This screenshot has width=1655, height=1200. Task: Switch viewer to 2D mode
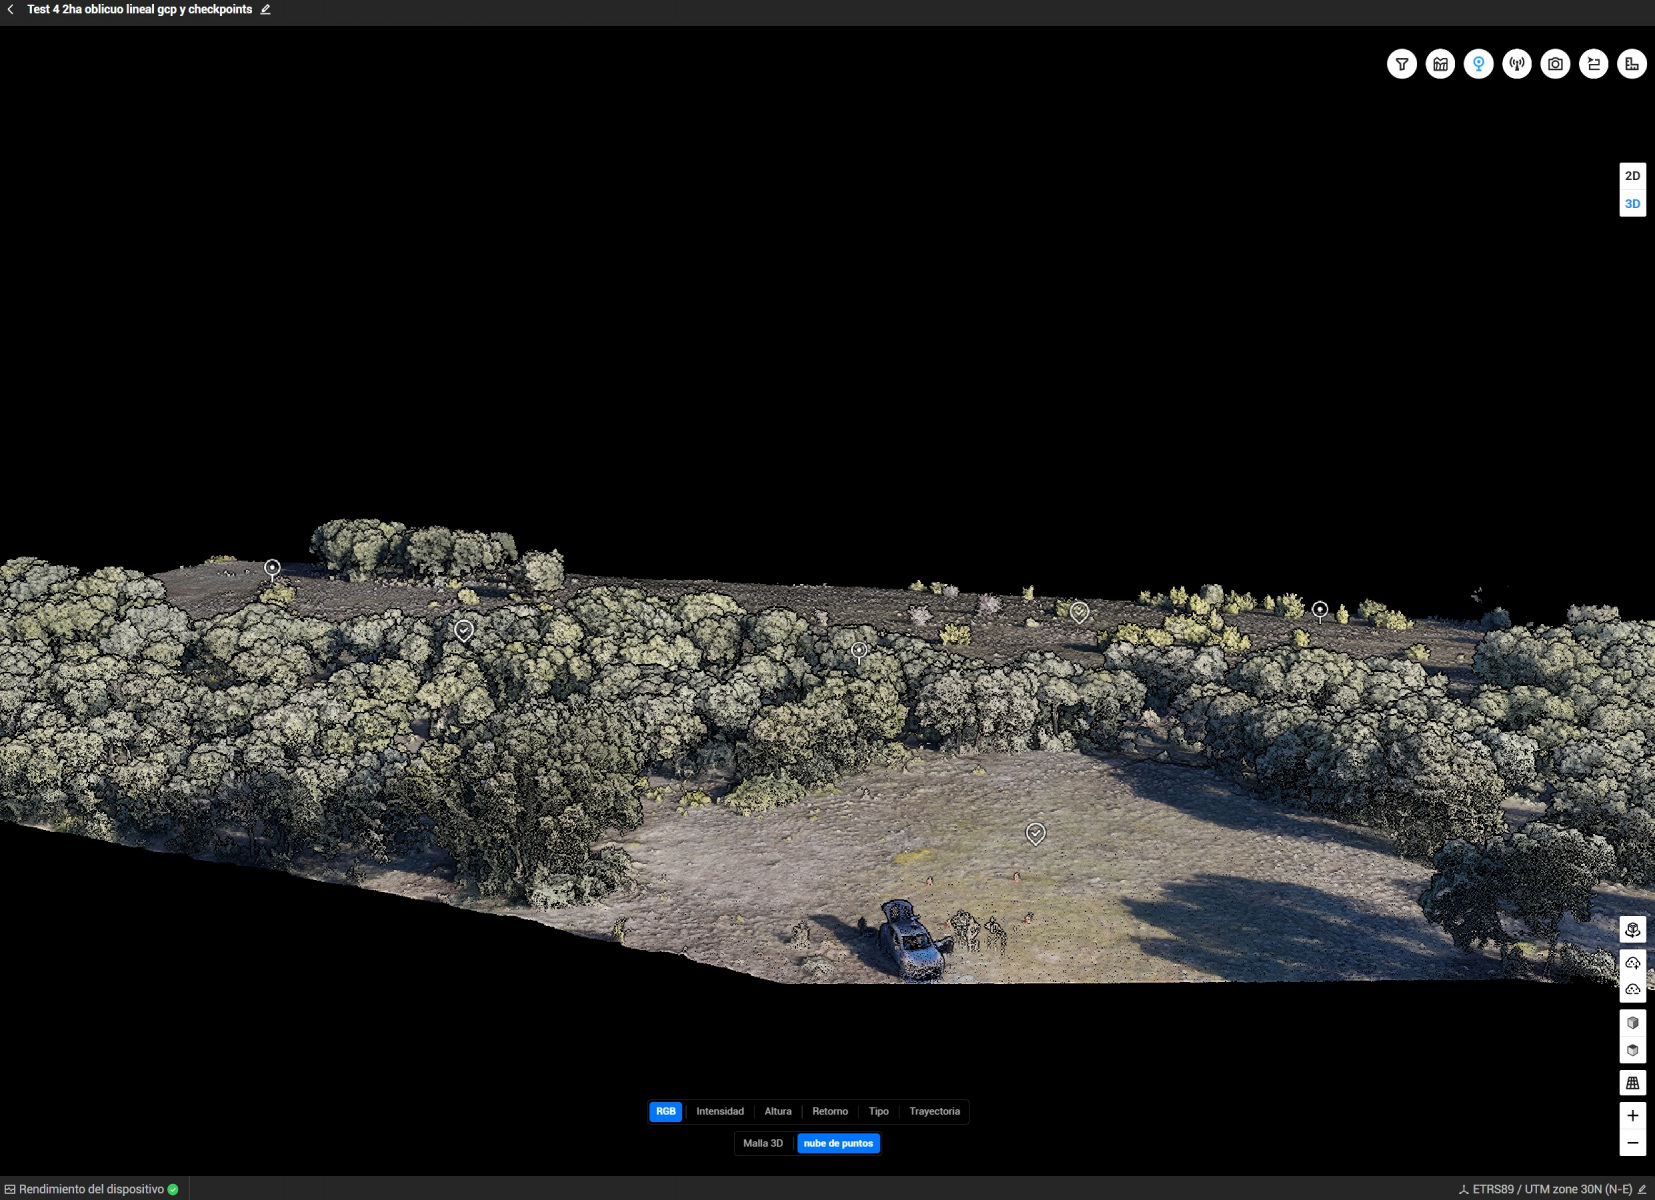tap(1632, 176)
